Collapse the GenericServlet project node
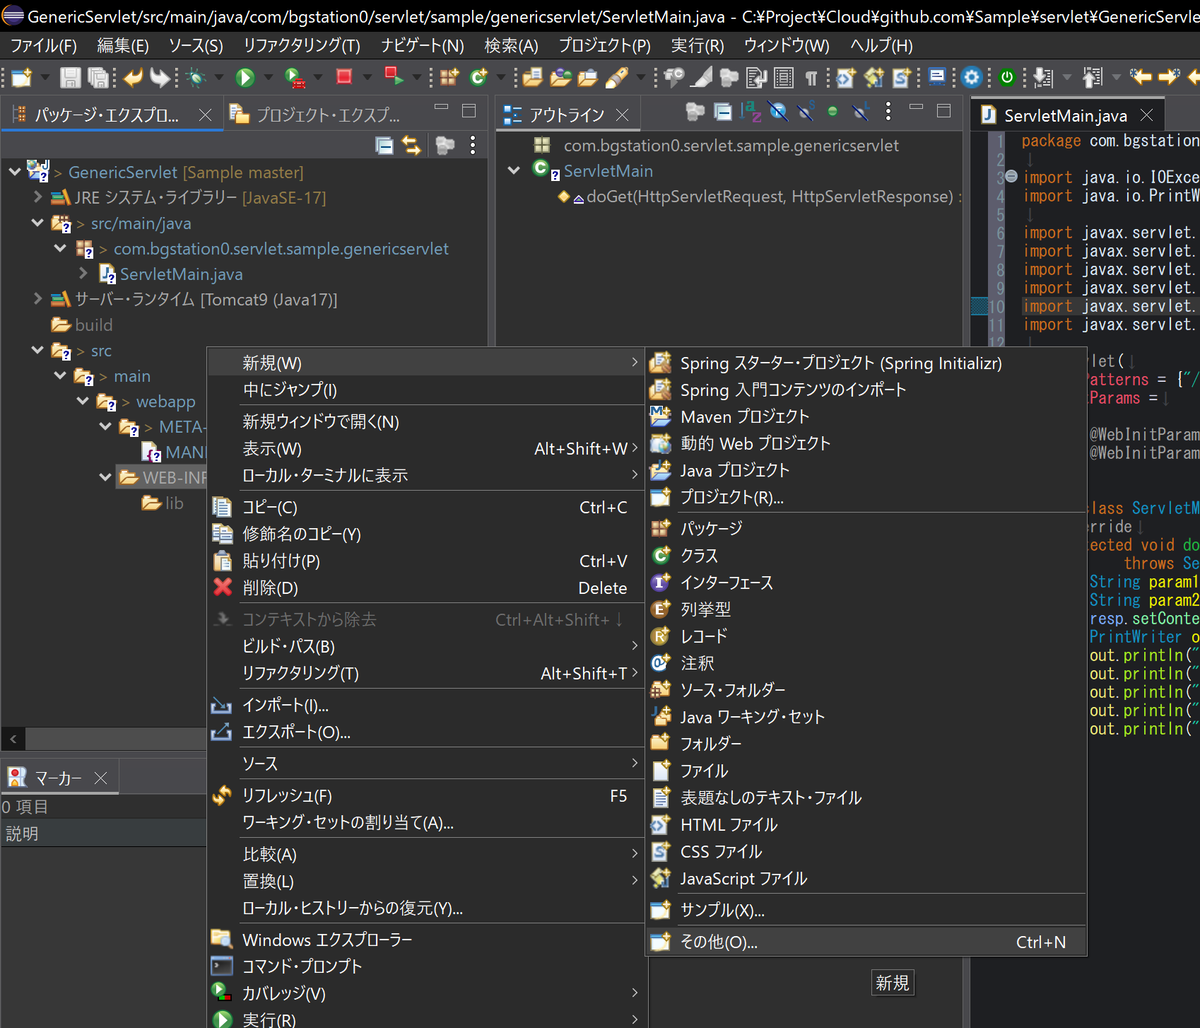The width and height of the screenshot is (1200, 1028). click(x=14, y=172)
